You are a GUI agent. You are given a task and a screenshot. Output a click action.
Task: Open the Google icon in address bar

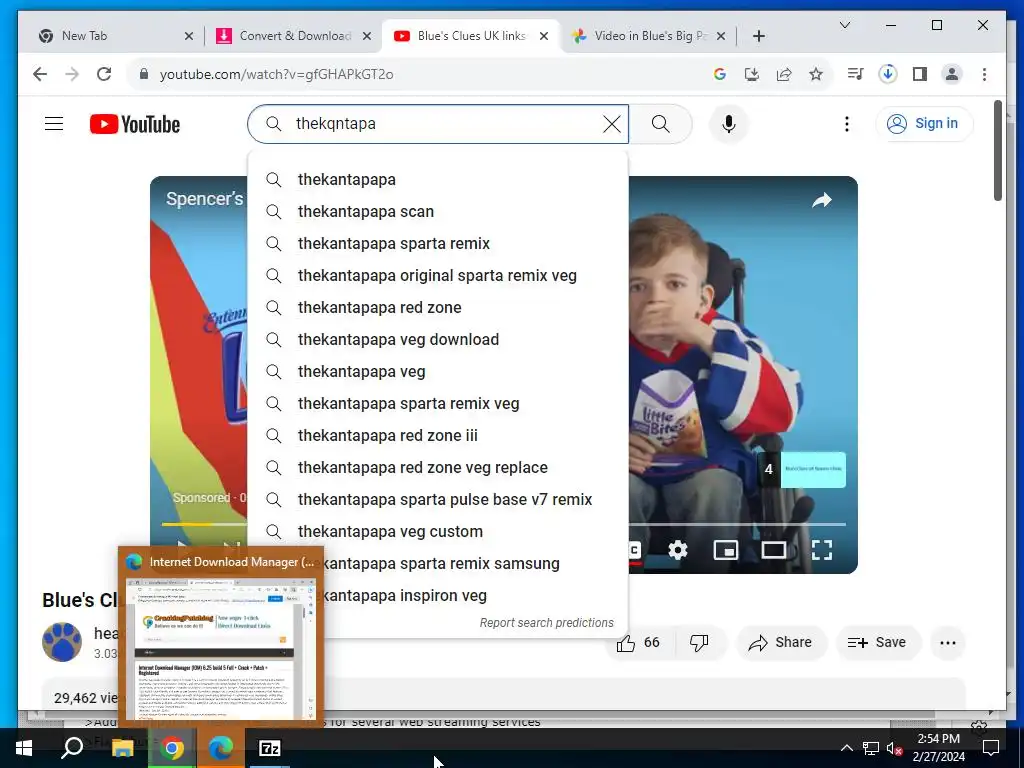720,74
